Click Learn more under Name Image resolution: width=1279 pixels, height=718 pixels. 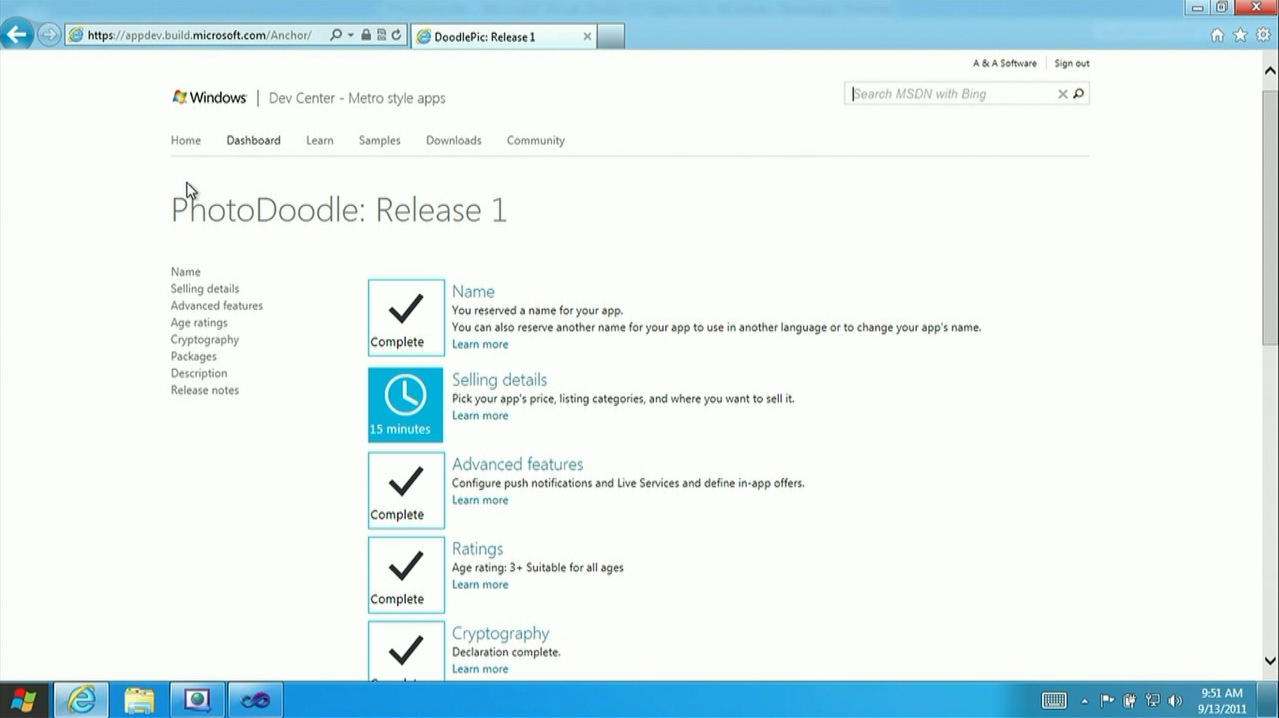(x=480, y=345)
